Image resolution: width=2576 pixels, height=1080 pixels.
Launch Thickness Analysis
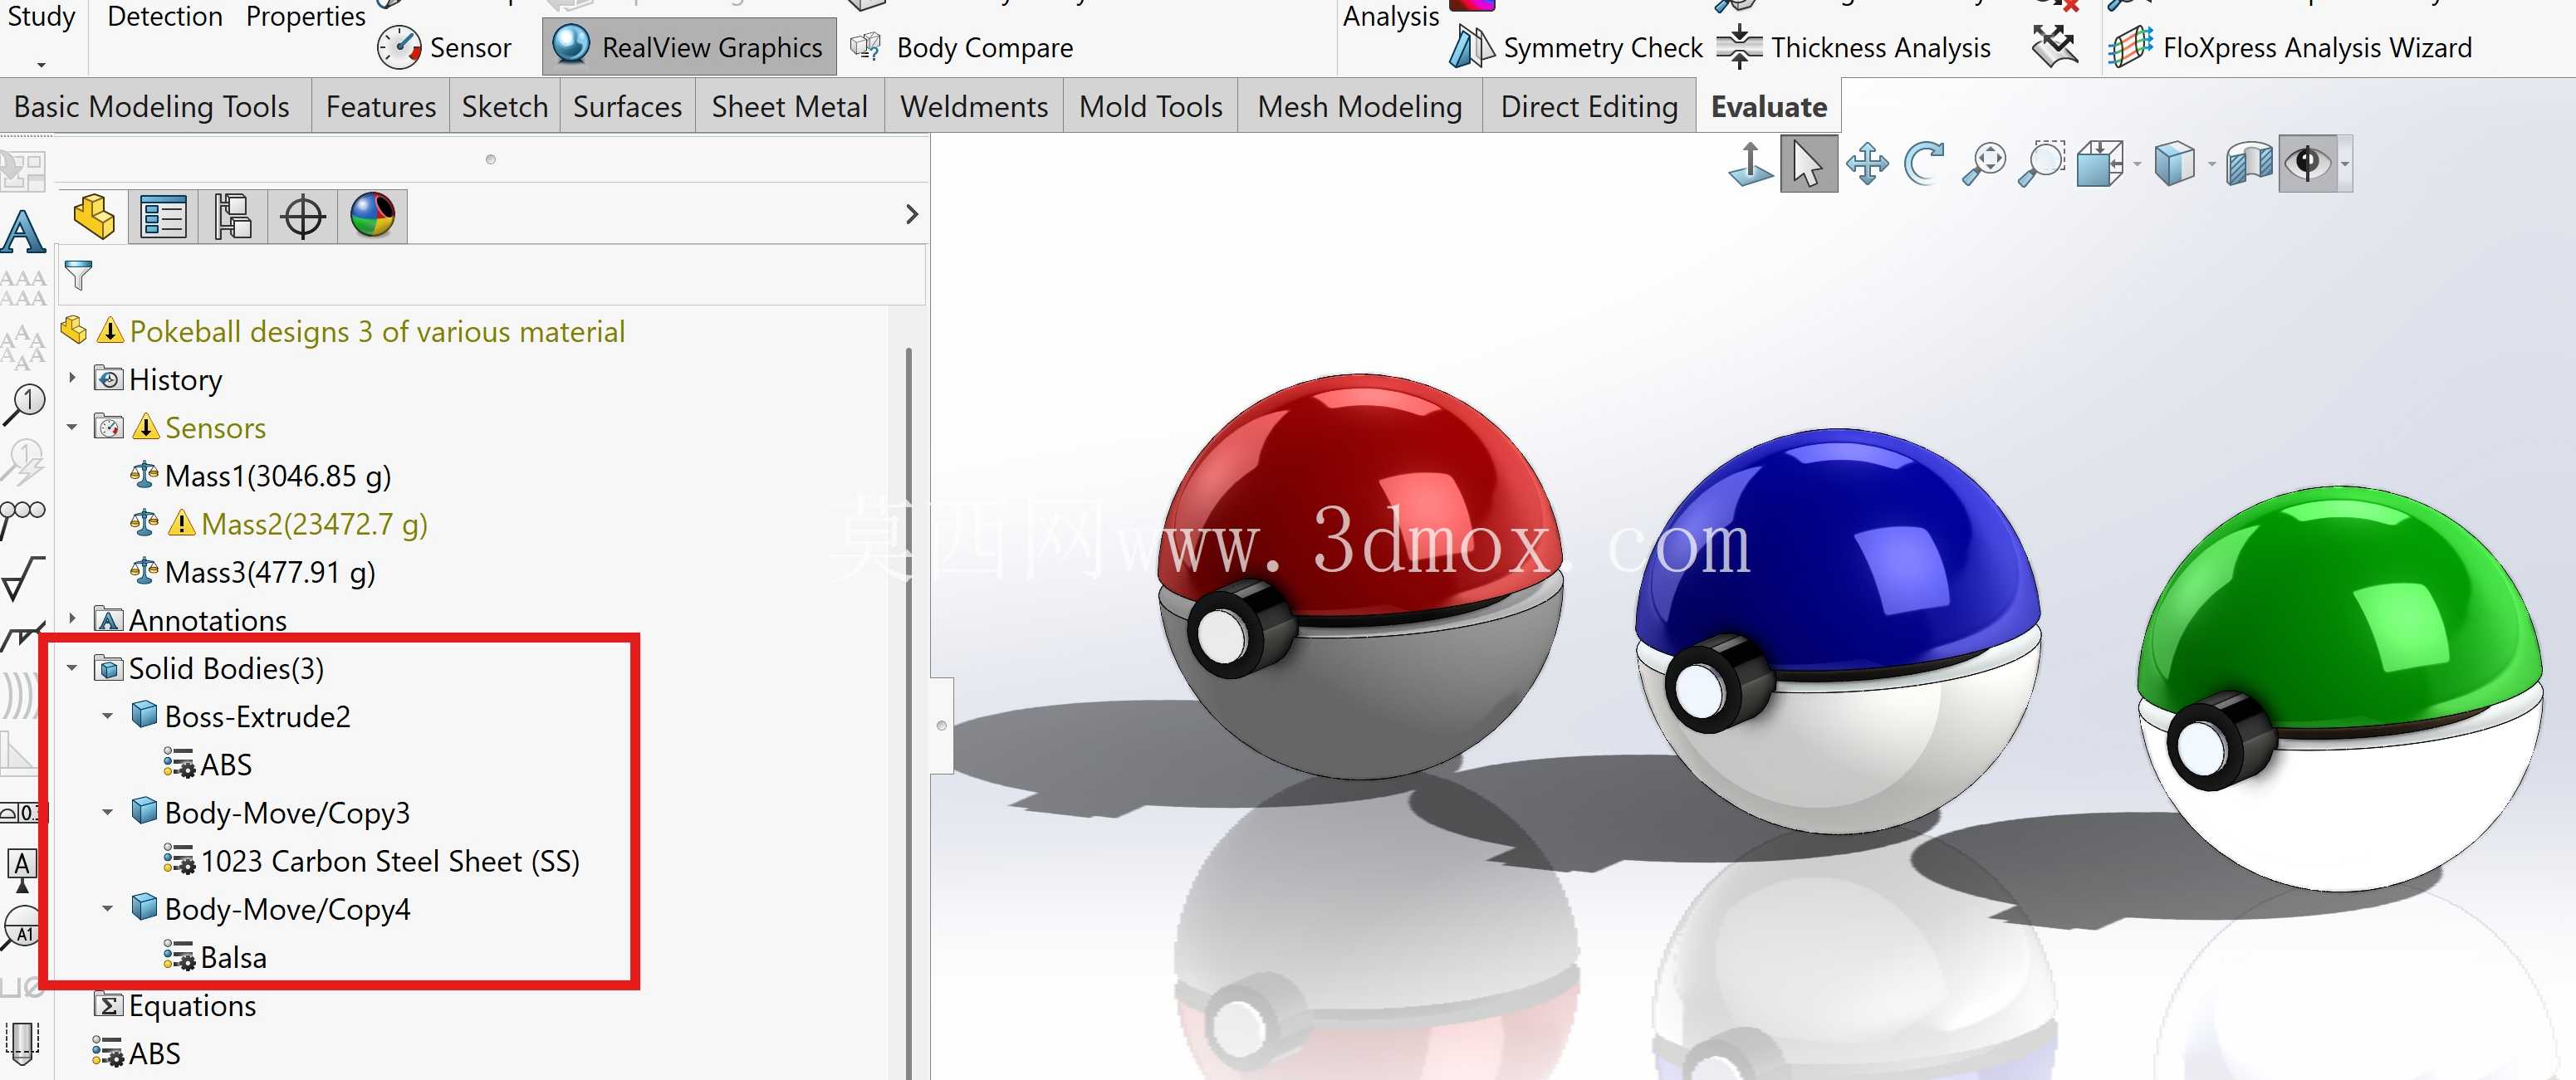click(x=1854, y=47)
